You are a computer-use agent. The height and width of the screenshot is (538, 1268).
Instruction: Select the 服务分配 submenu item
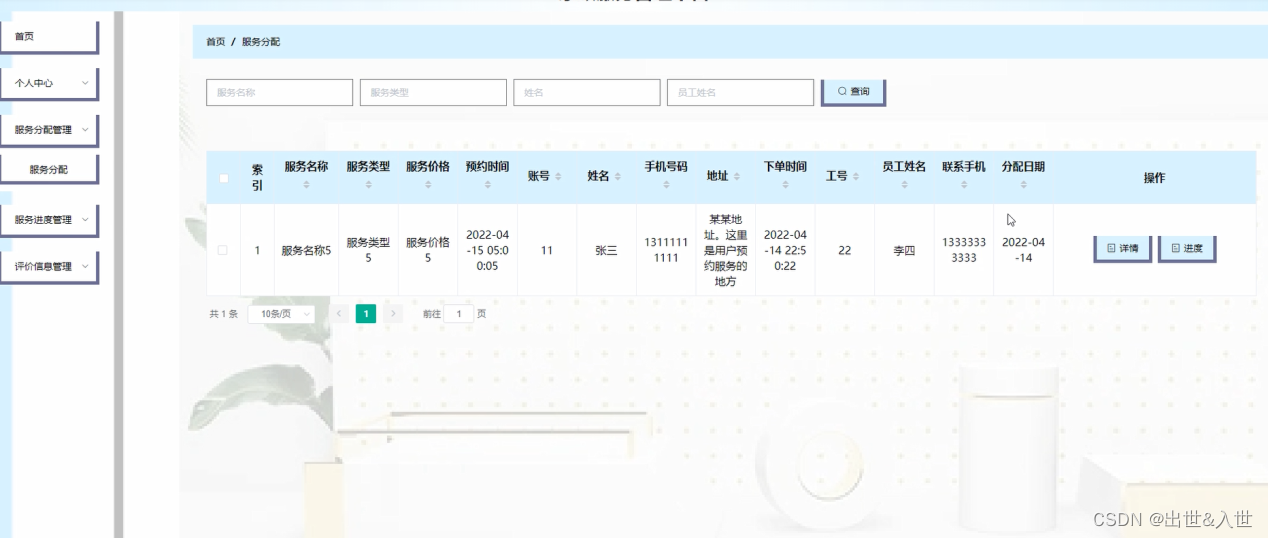(49, 169)
